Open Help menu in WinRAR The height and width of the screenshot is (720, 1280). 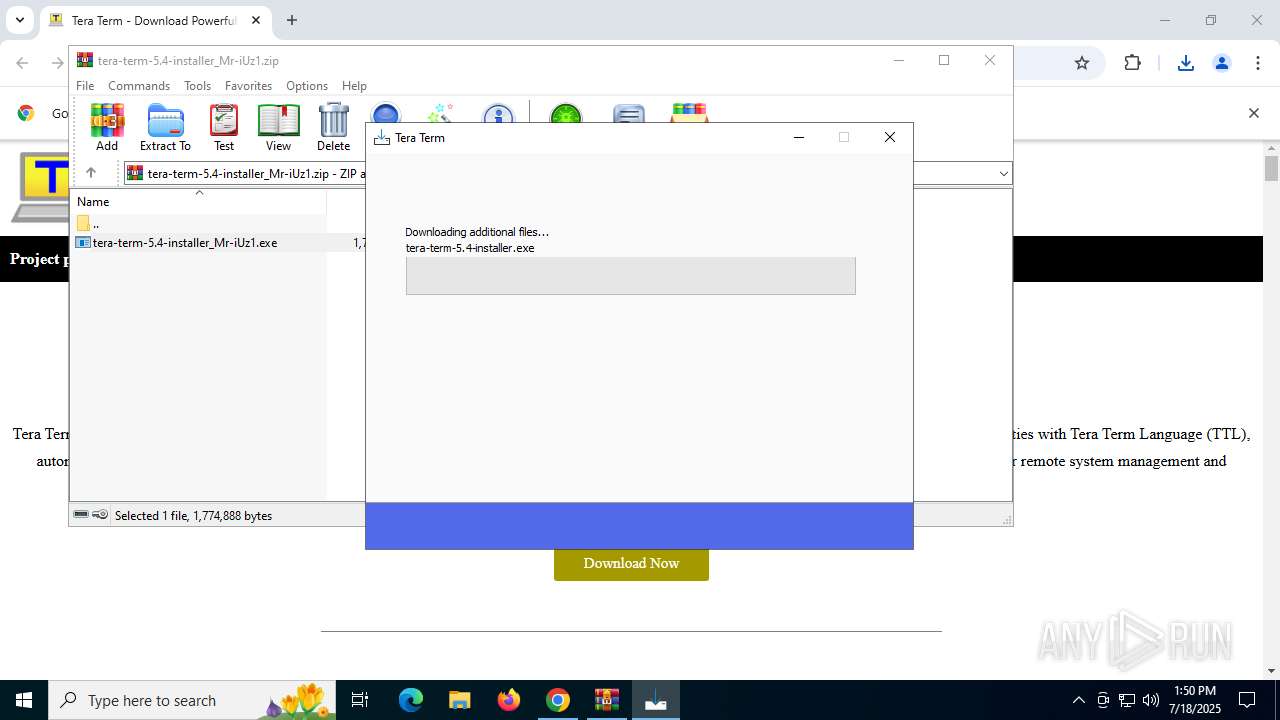(x=354, y=86)
